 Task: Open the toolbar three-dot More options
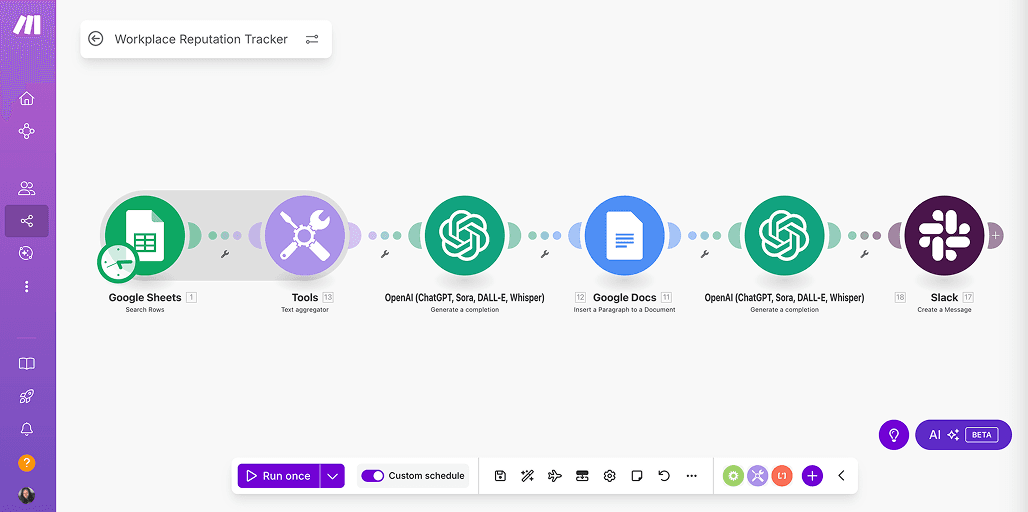692,476
